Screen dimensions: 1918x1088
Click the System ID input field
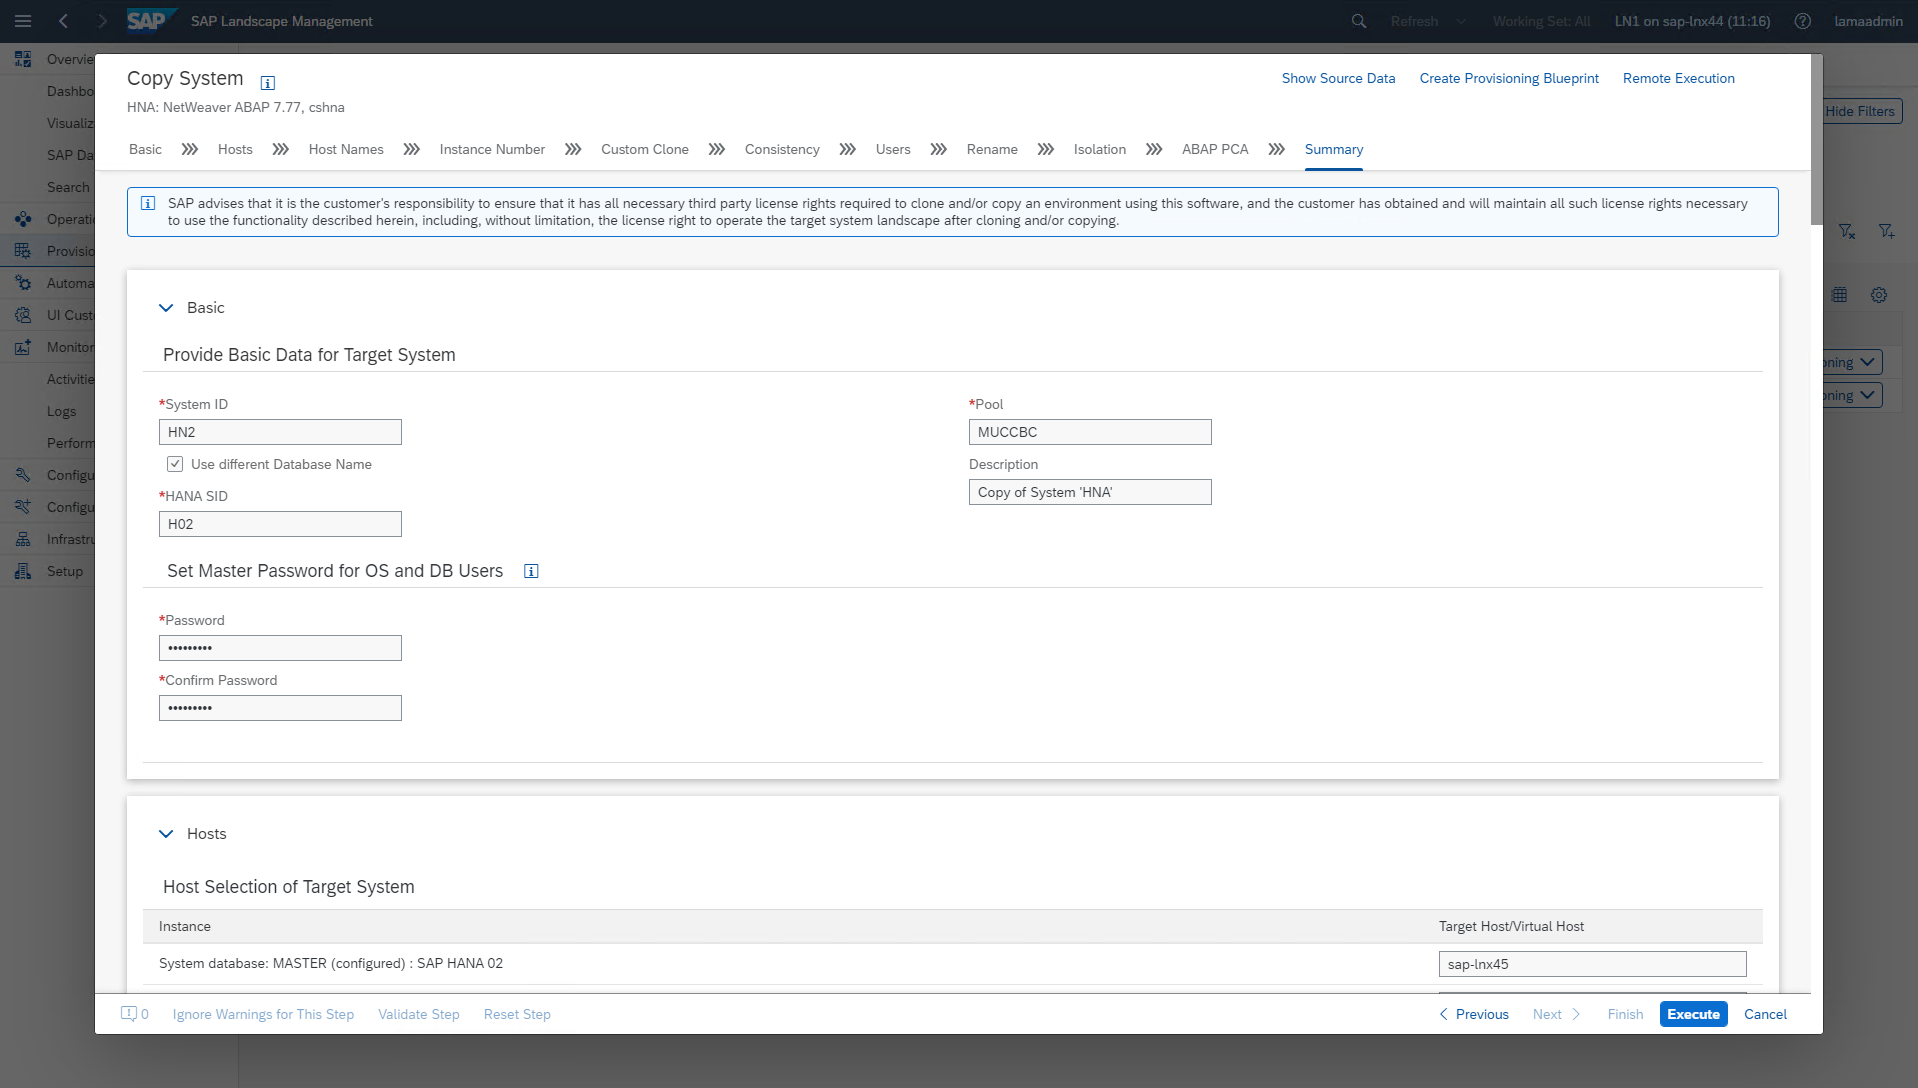[280, 432]
